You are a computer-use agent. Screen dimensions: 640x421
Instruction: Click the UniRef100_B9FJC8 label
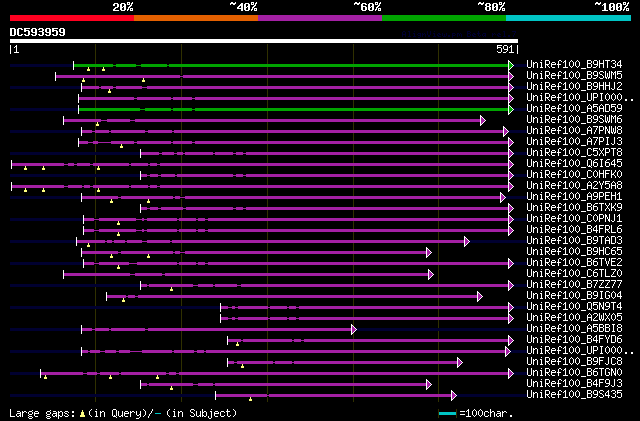click(x=574, y=362)
